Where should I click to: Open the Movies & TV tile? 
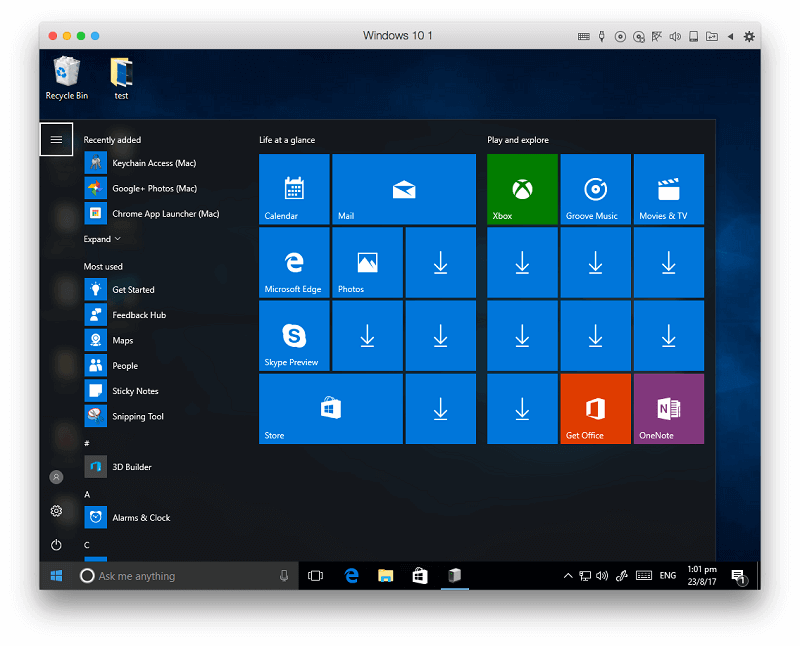pyautogui.click(x=668, y=189)
